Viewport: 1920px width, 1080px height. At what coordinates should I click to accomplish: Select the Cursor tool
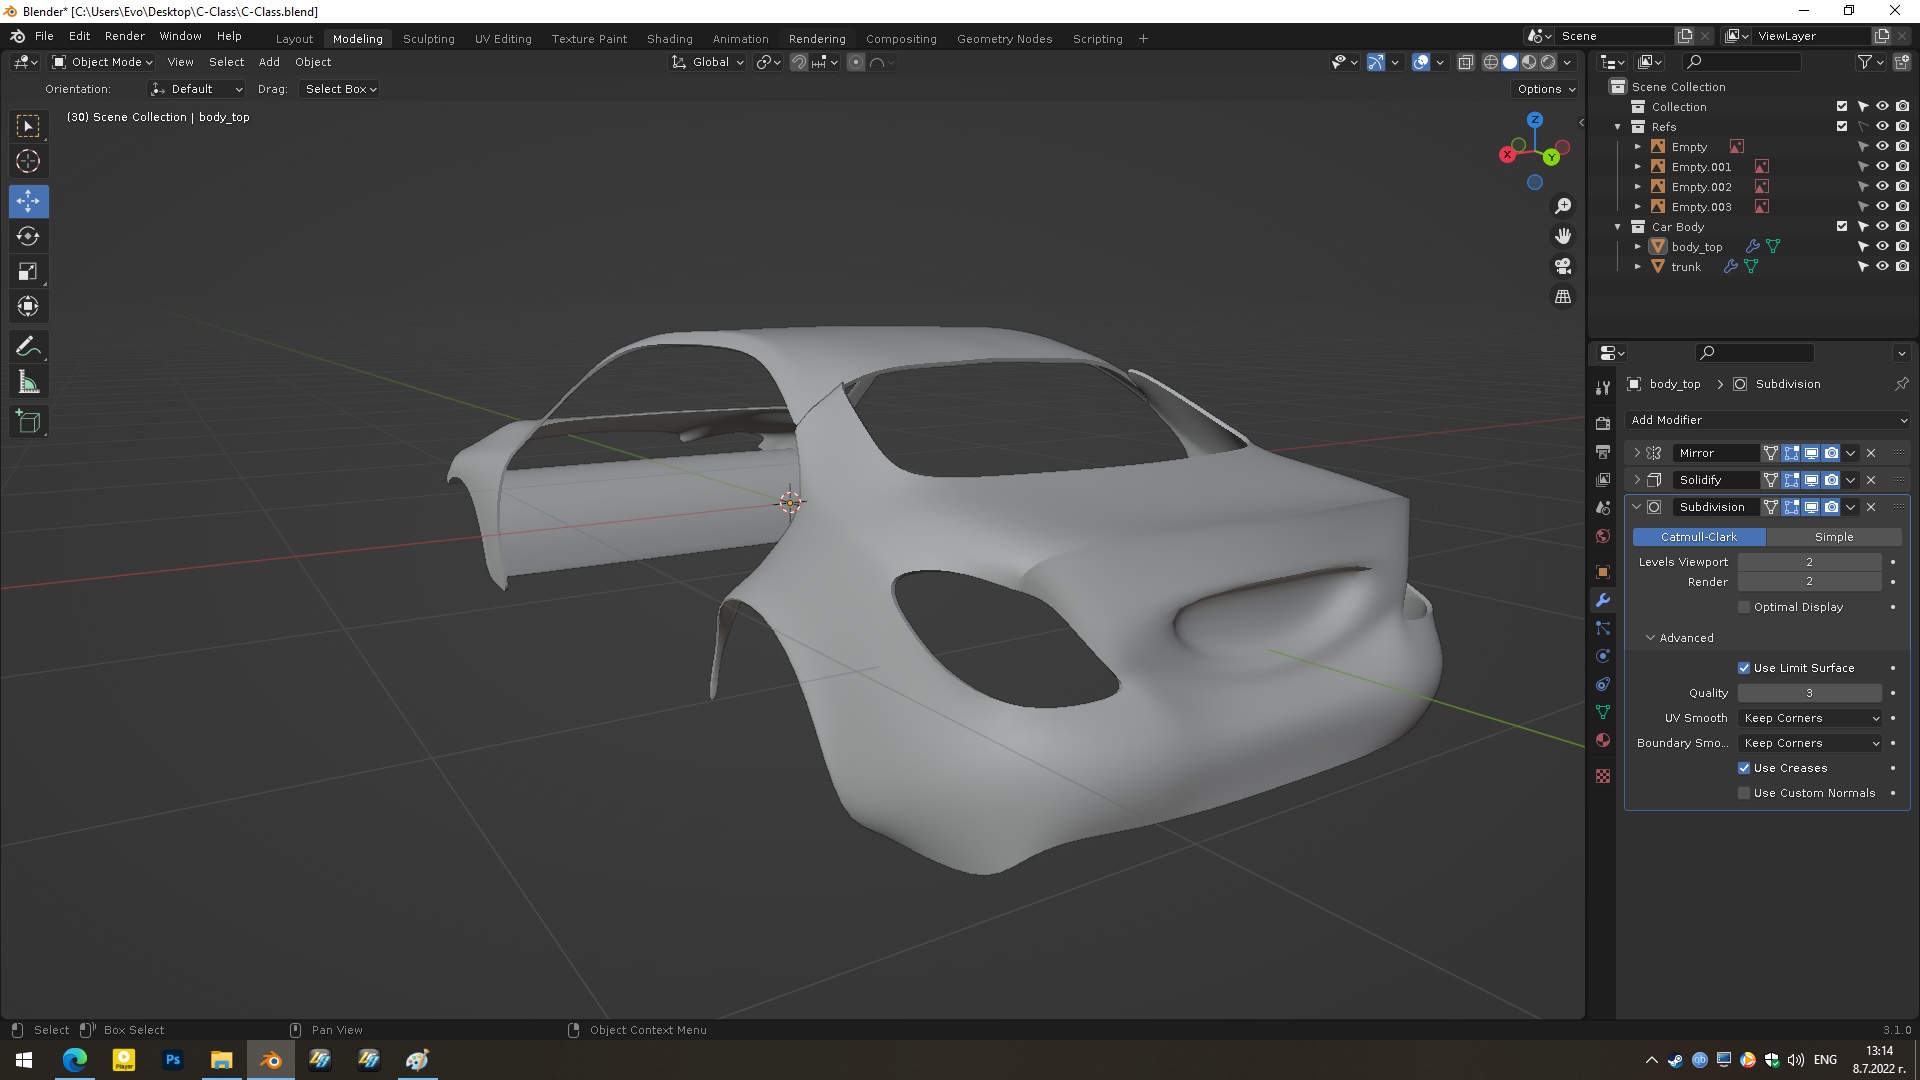[x=28, y=161]
